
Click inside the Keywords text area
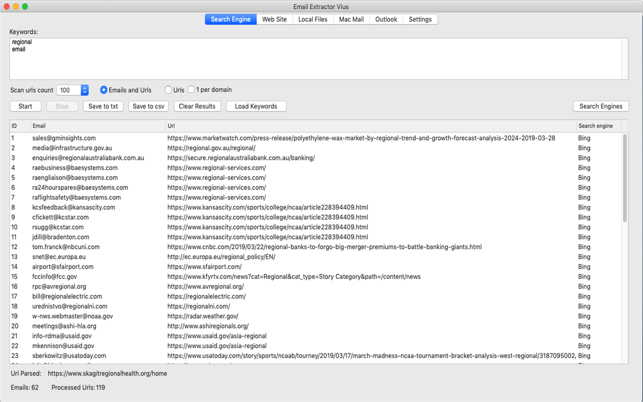pyautogui.click(x=319, y=59)
